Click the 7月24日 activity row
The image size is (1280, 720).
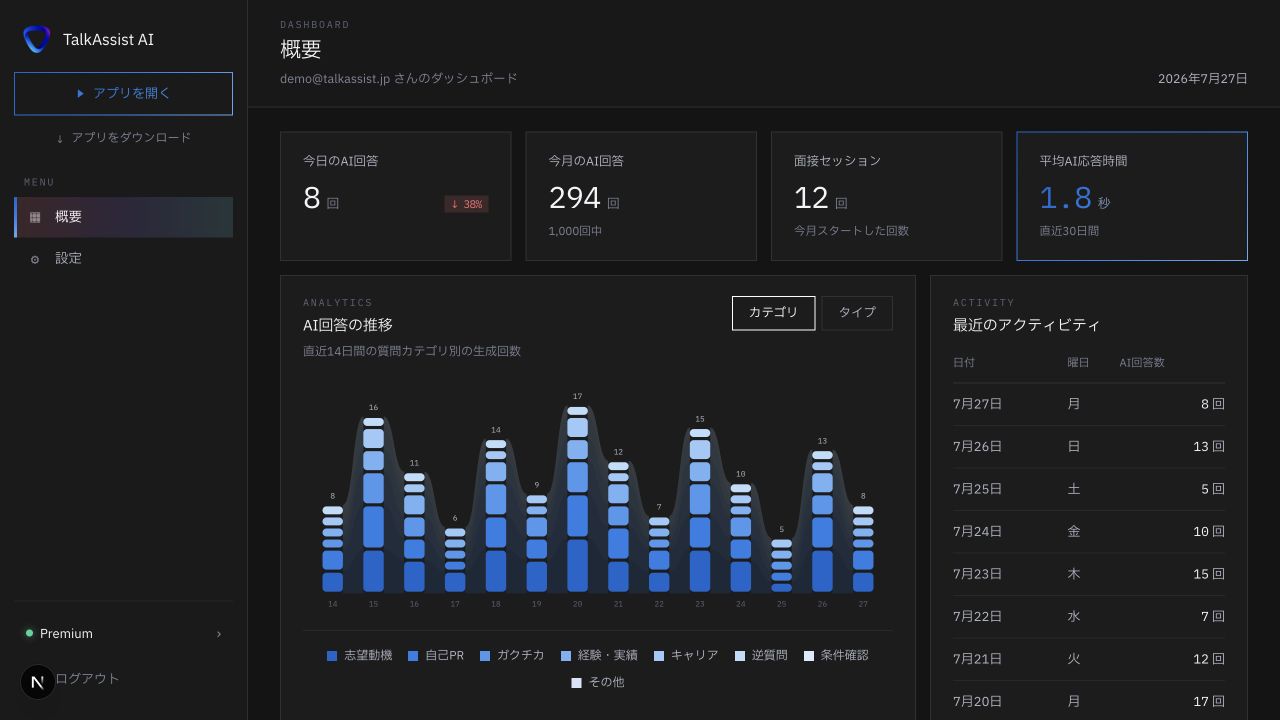coord(1089,532)
